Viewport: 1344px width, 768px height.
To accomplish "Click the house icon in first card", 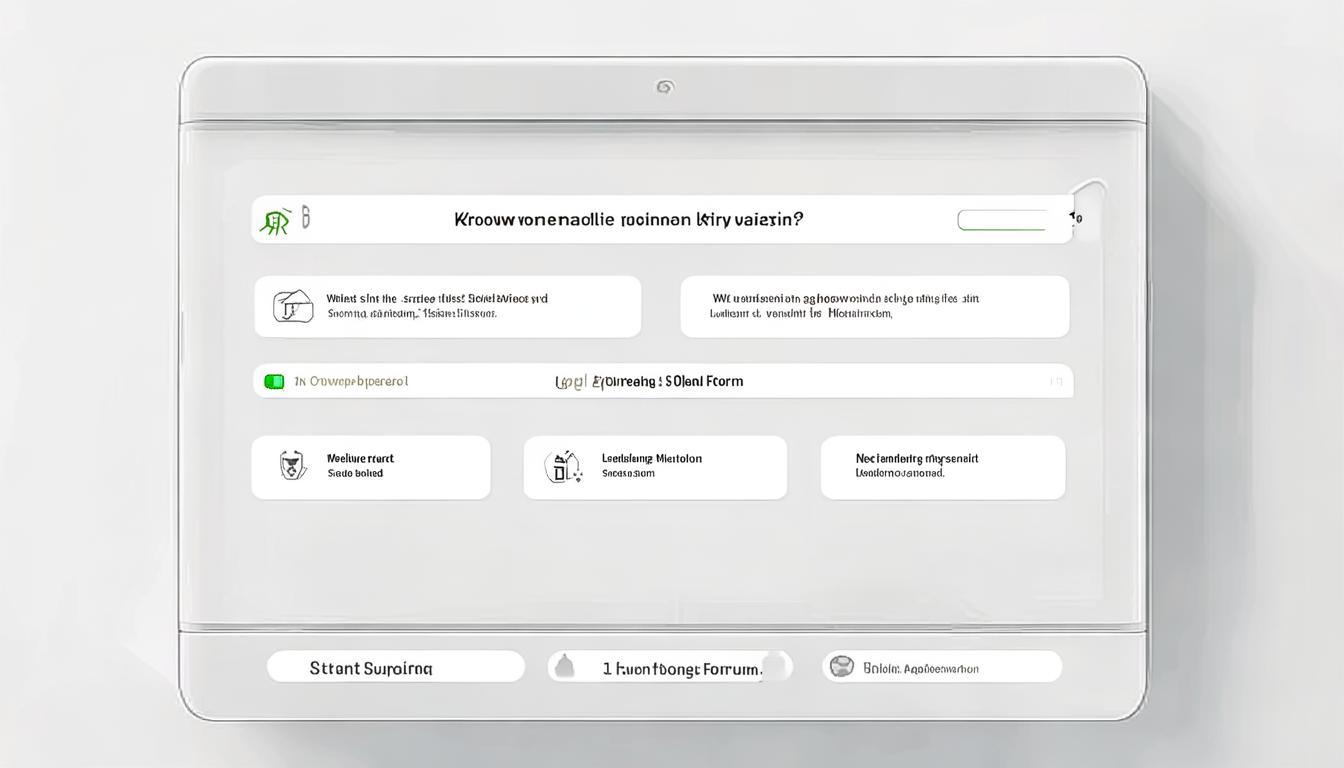I will coord(292,306).
